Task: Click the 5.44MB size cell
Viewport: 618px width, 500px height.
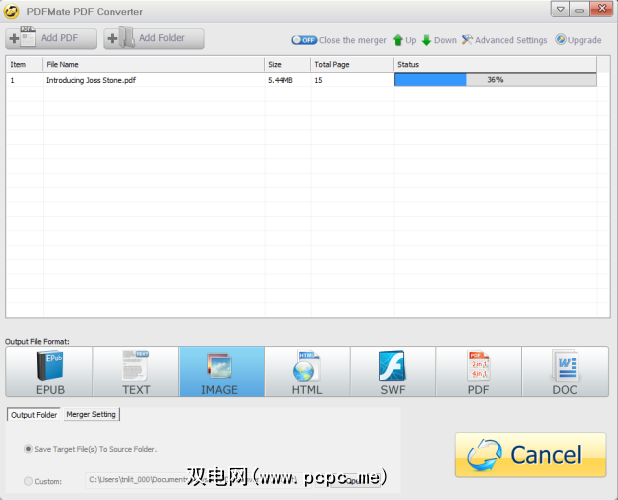Action: pos(280,80)
